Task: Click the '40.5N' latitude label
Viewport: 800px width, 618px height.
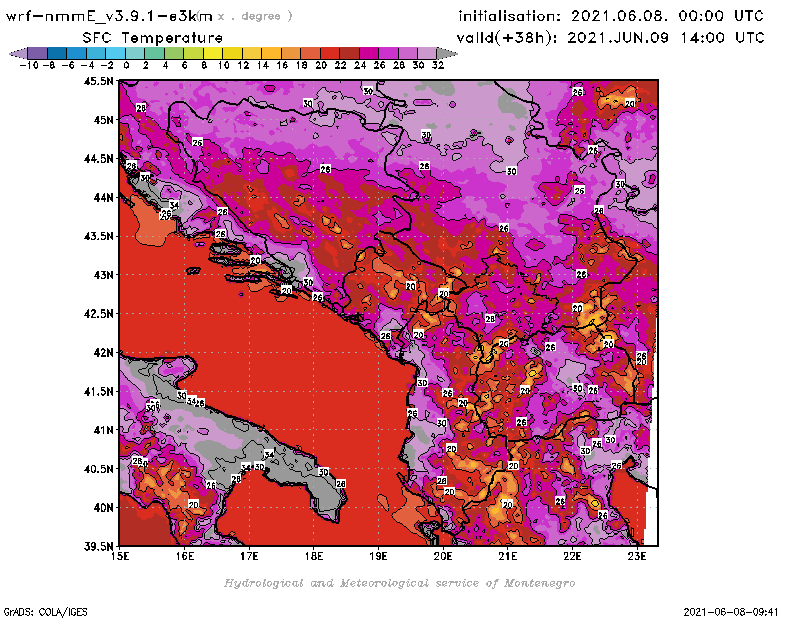Action: point(98,469)
